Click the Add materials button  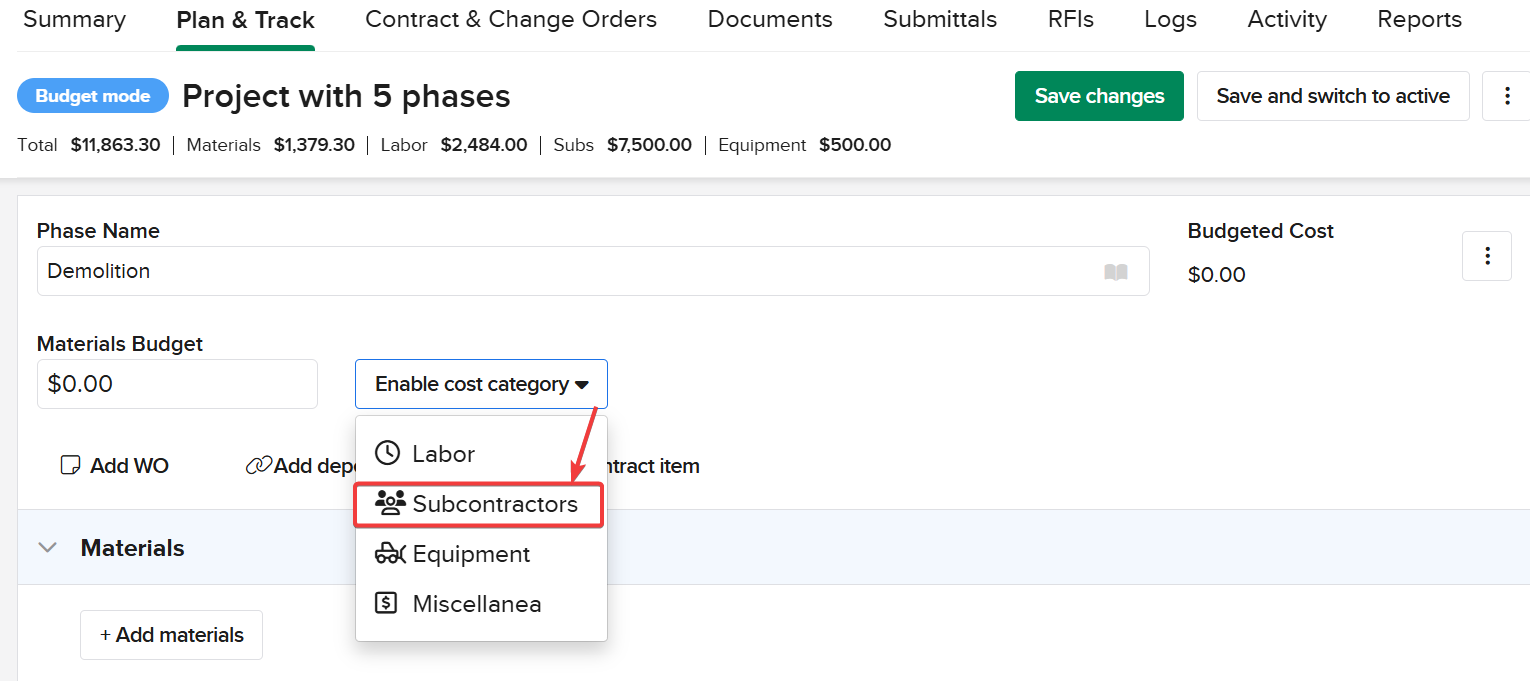[171, 635]
